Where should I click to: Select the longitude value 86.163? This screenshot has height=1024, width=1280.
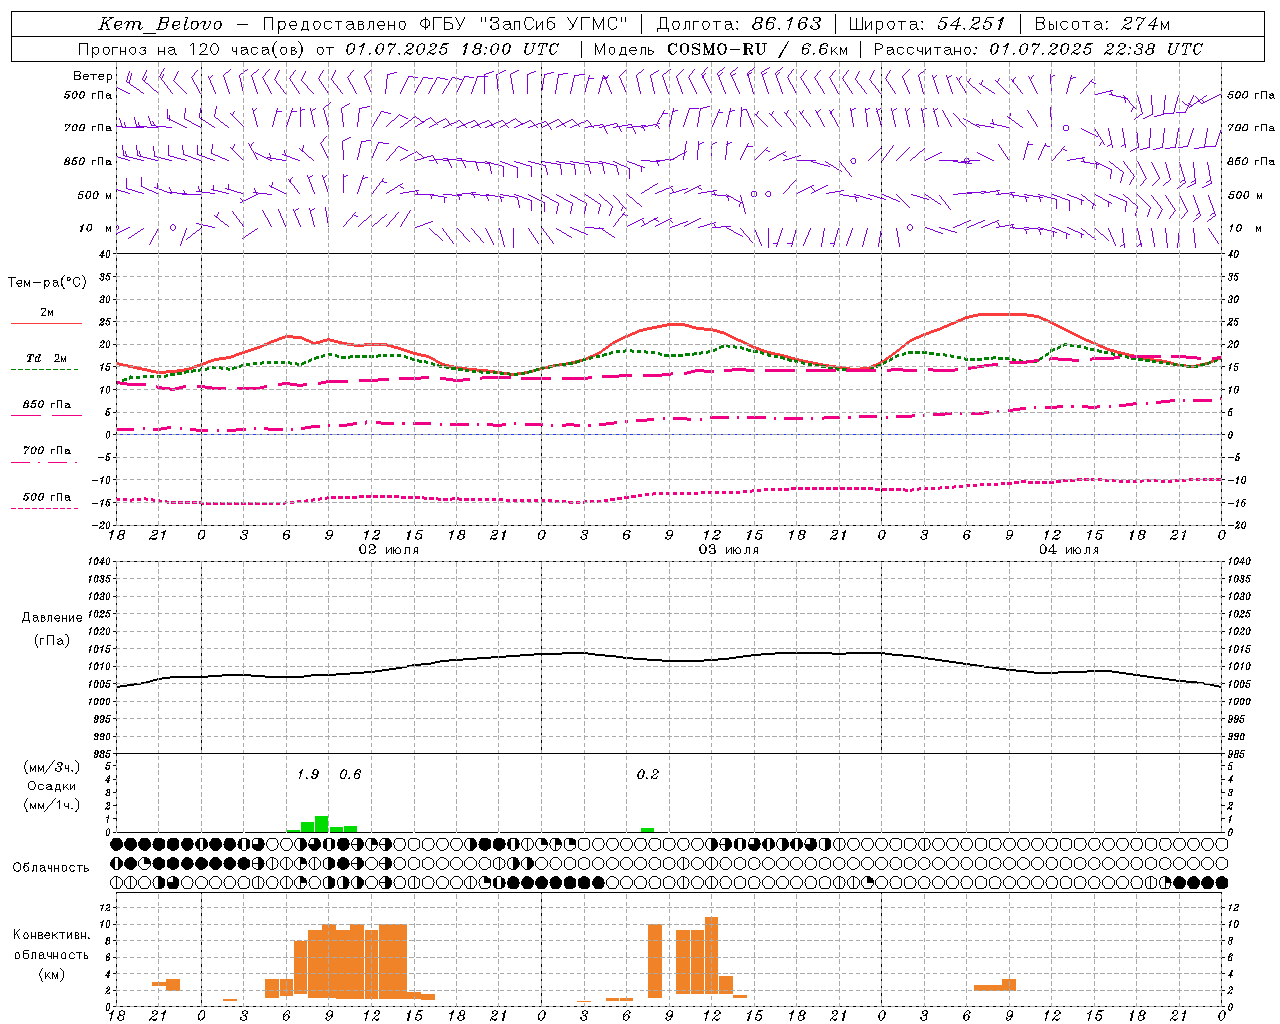click(x=787, y=24)
